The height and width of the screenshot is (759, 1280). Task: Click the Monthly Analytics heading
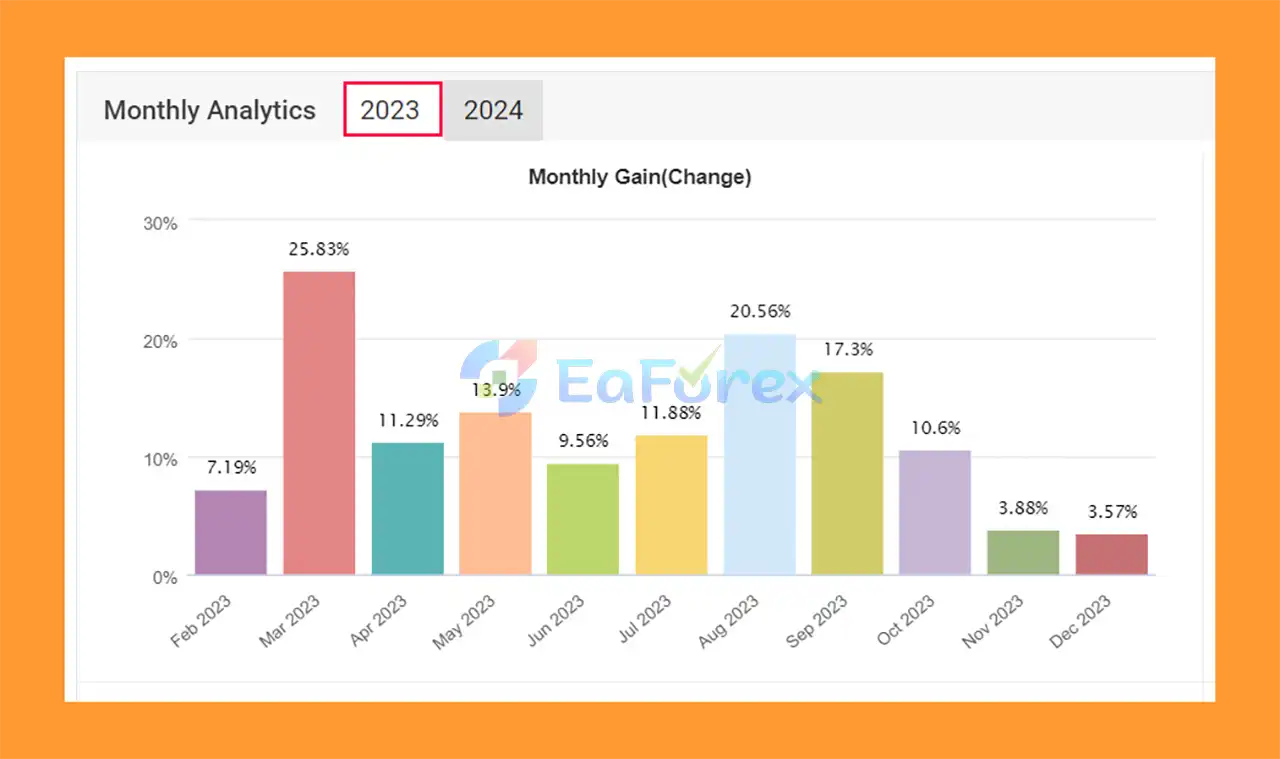click(209, 110)
